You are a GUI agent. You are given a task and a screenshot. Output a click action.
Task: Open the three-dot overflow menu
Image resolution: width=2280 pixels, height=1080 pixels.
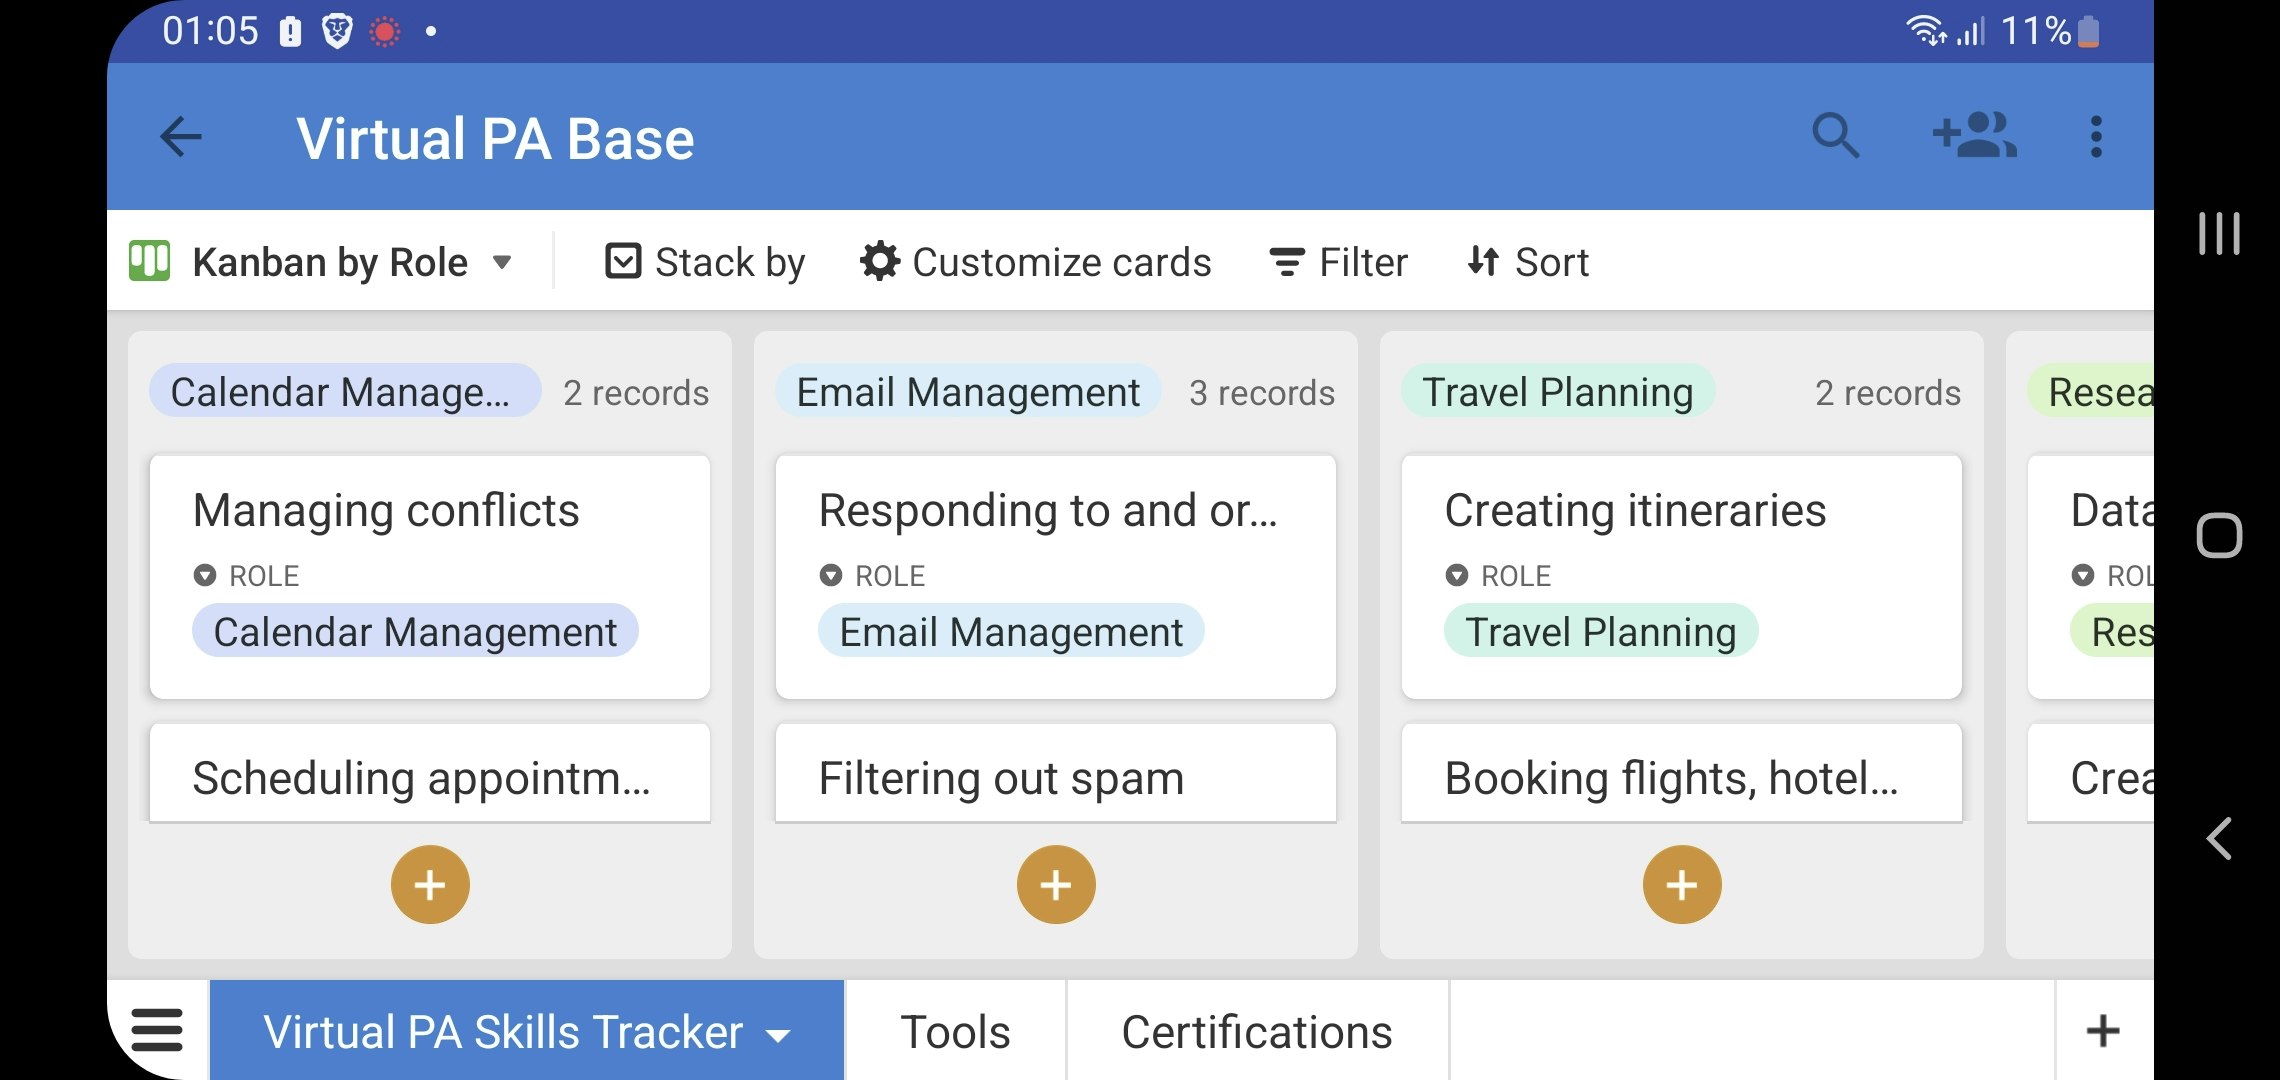pyautogui.click(x=2096, y=136)
